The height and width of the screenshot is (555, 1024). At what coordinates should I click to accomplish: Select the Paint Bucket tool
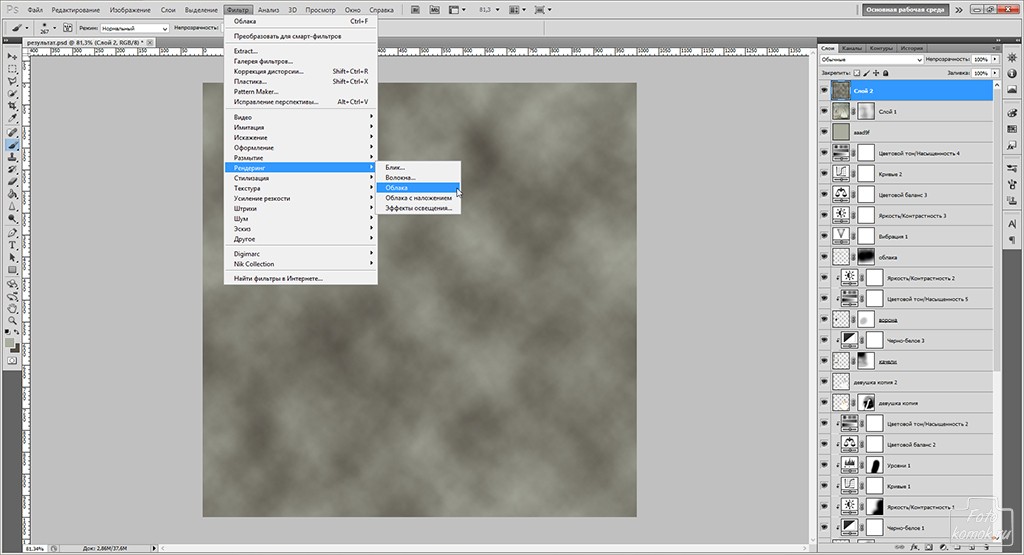pyautogui.click(x=12, y=194)
